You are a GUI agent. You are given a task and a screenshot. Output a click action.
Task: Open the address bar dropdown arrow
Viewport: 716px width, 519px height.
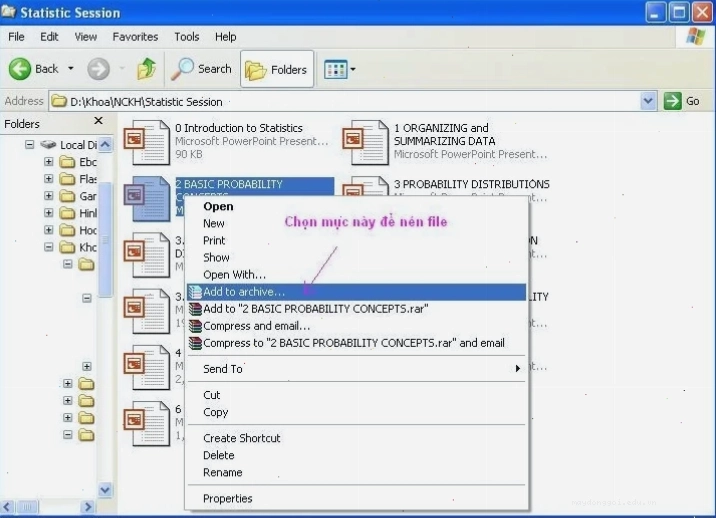click(x=648, y=101)
